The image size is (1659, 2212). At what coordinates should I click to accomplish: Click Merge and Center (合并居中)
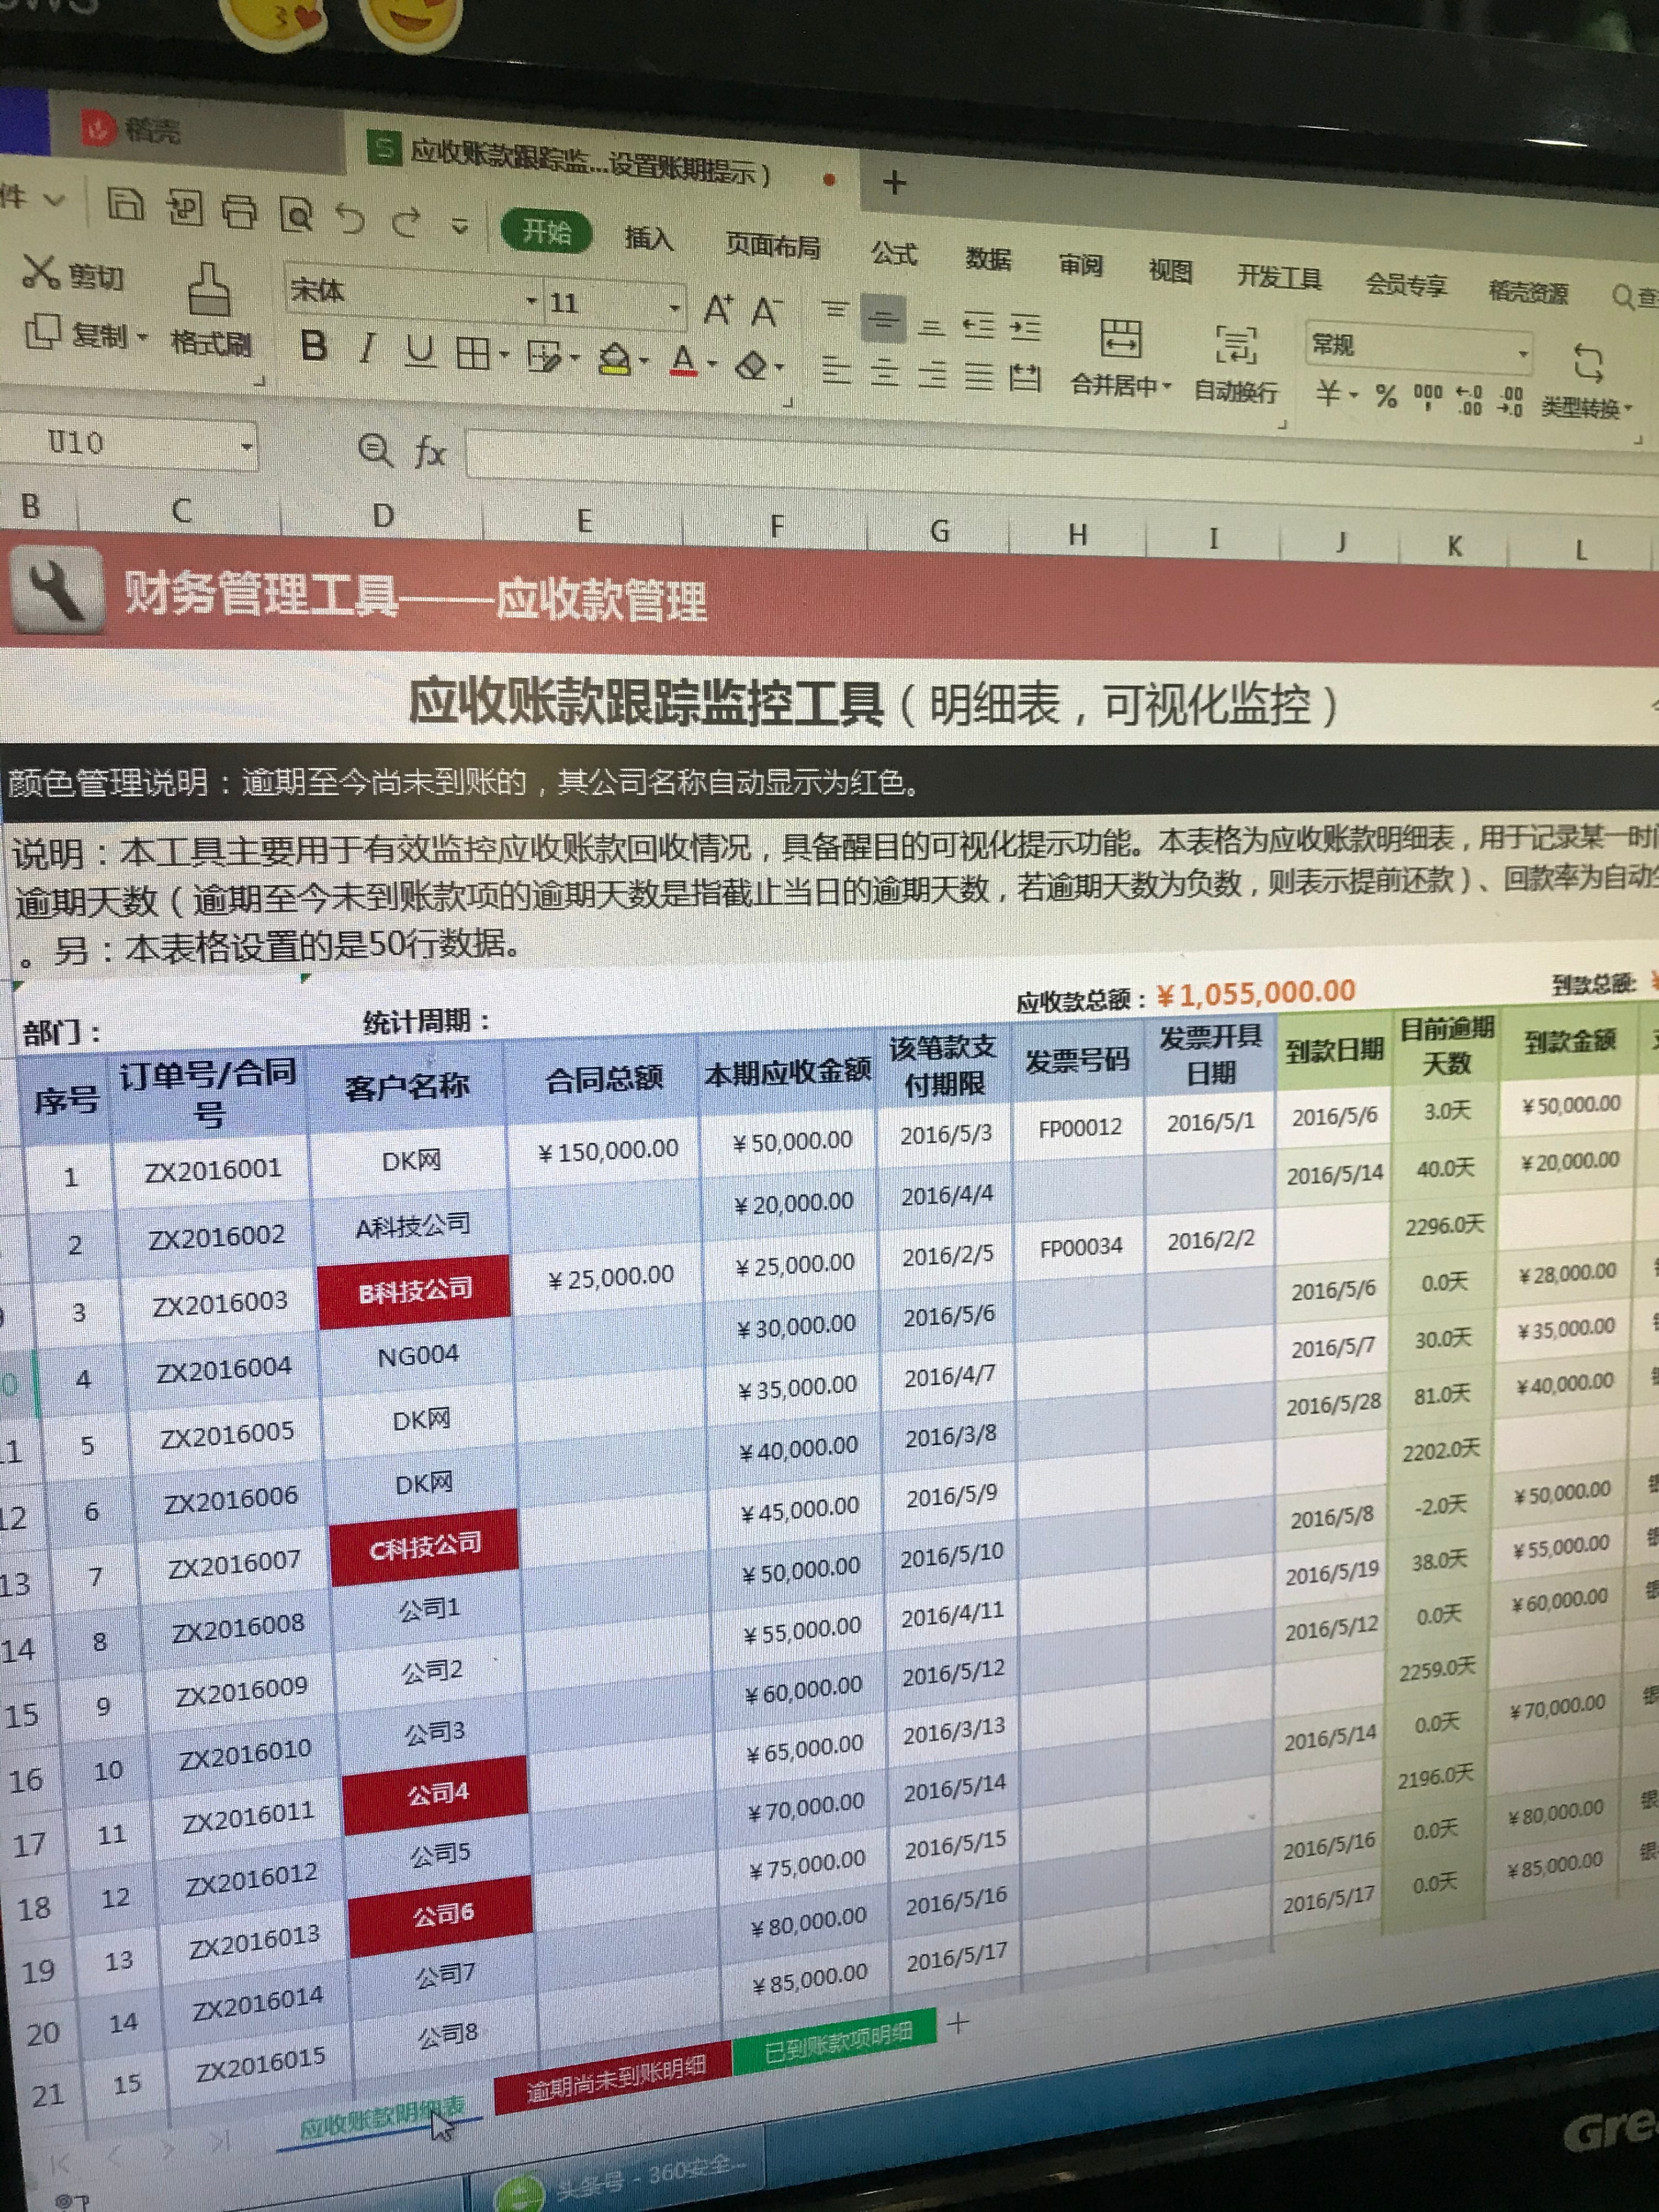pyautogui.click(x=1120, y=358)
